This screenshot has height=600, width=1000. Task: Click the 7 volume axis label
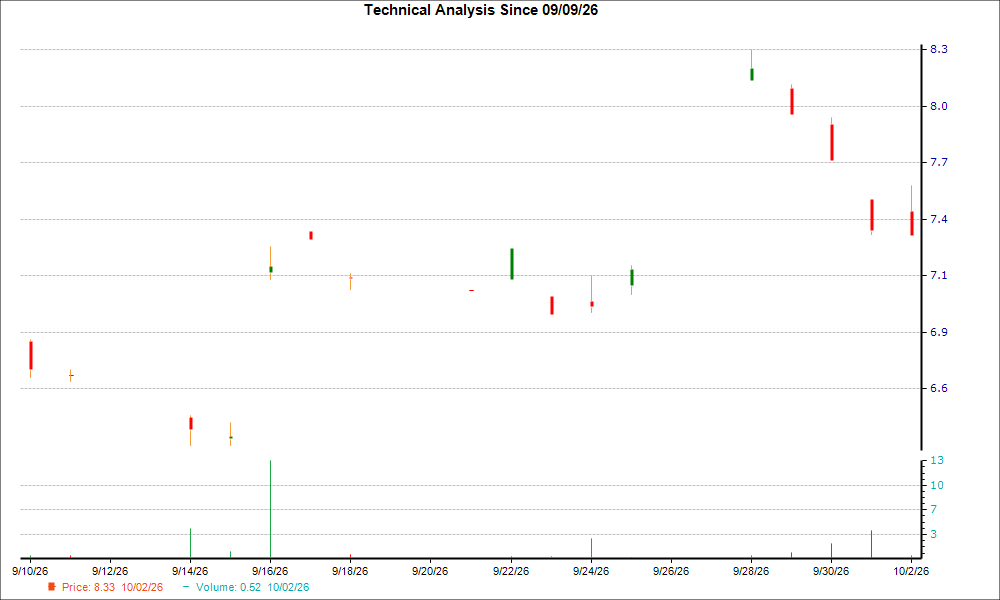(x=934, y=509)
